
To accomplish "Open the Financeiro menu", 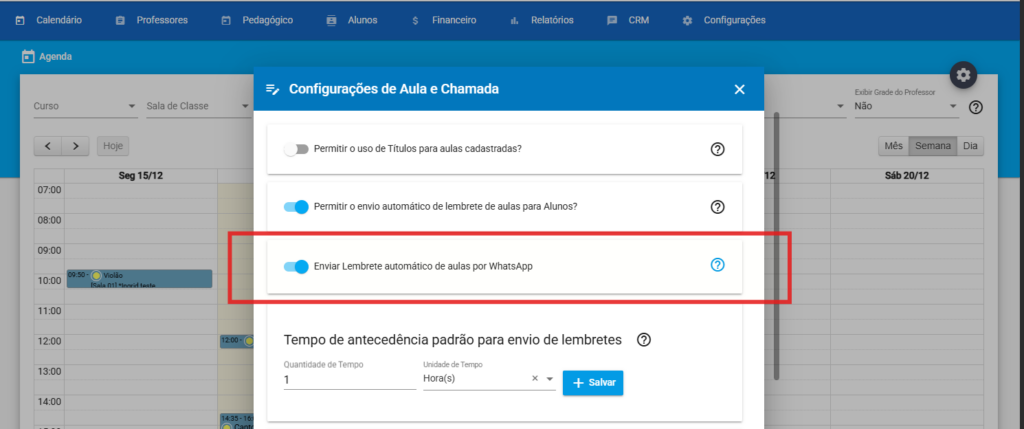I will point(444,20).
